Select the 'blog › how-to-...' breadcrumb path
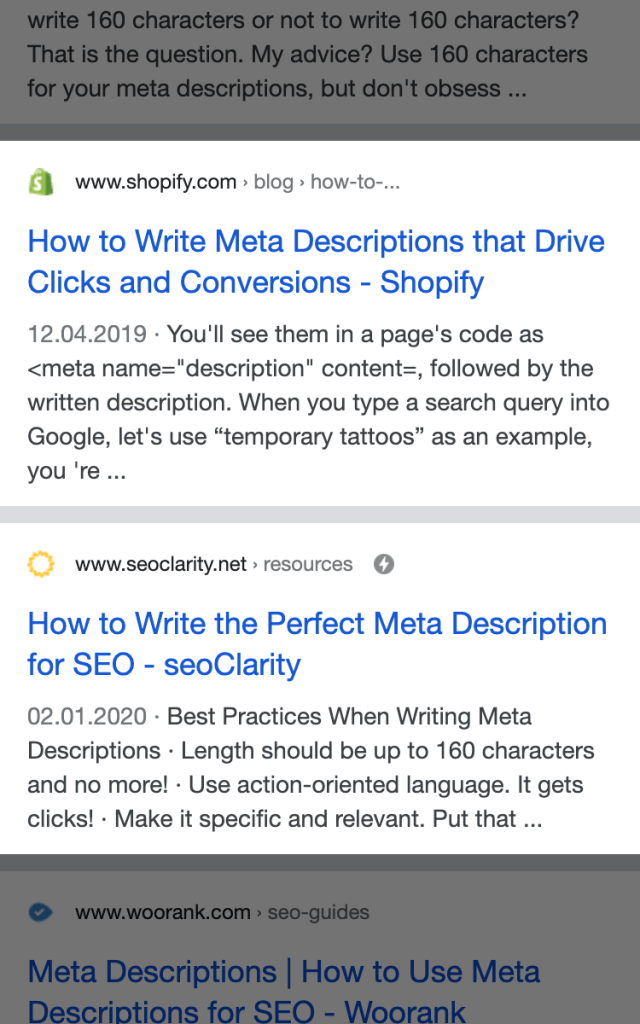 (x=327, y=182)
